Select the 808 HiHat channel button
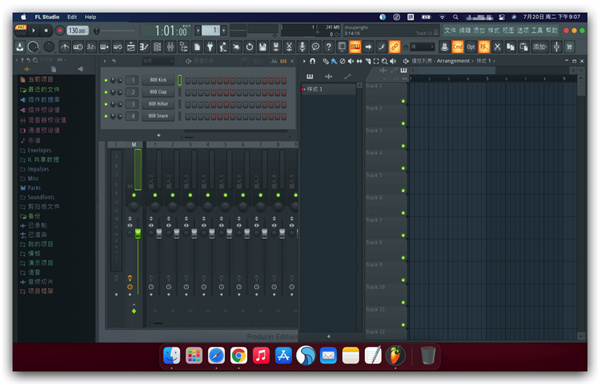 click(158, 104)
